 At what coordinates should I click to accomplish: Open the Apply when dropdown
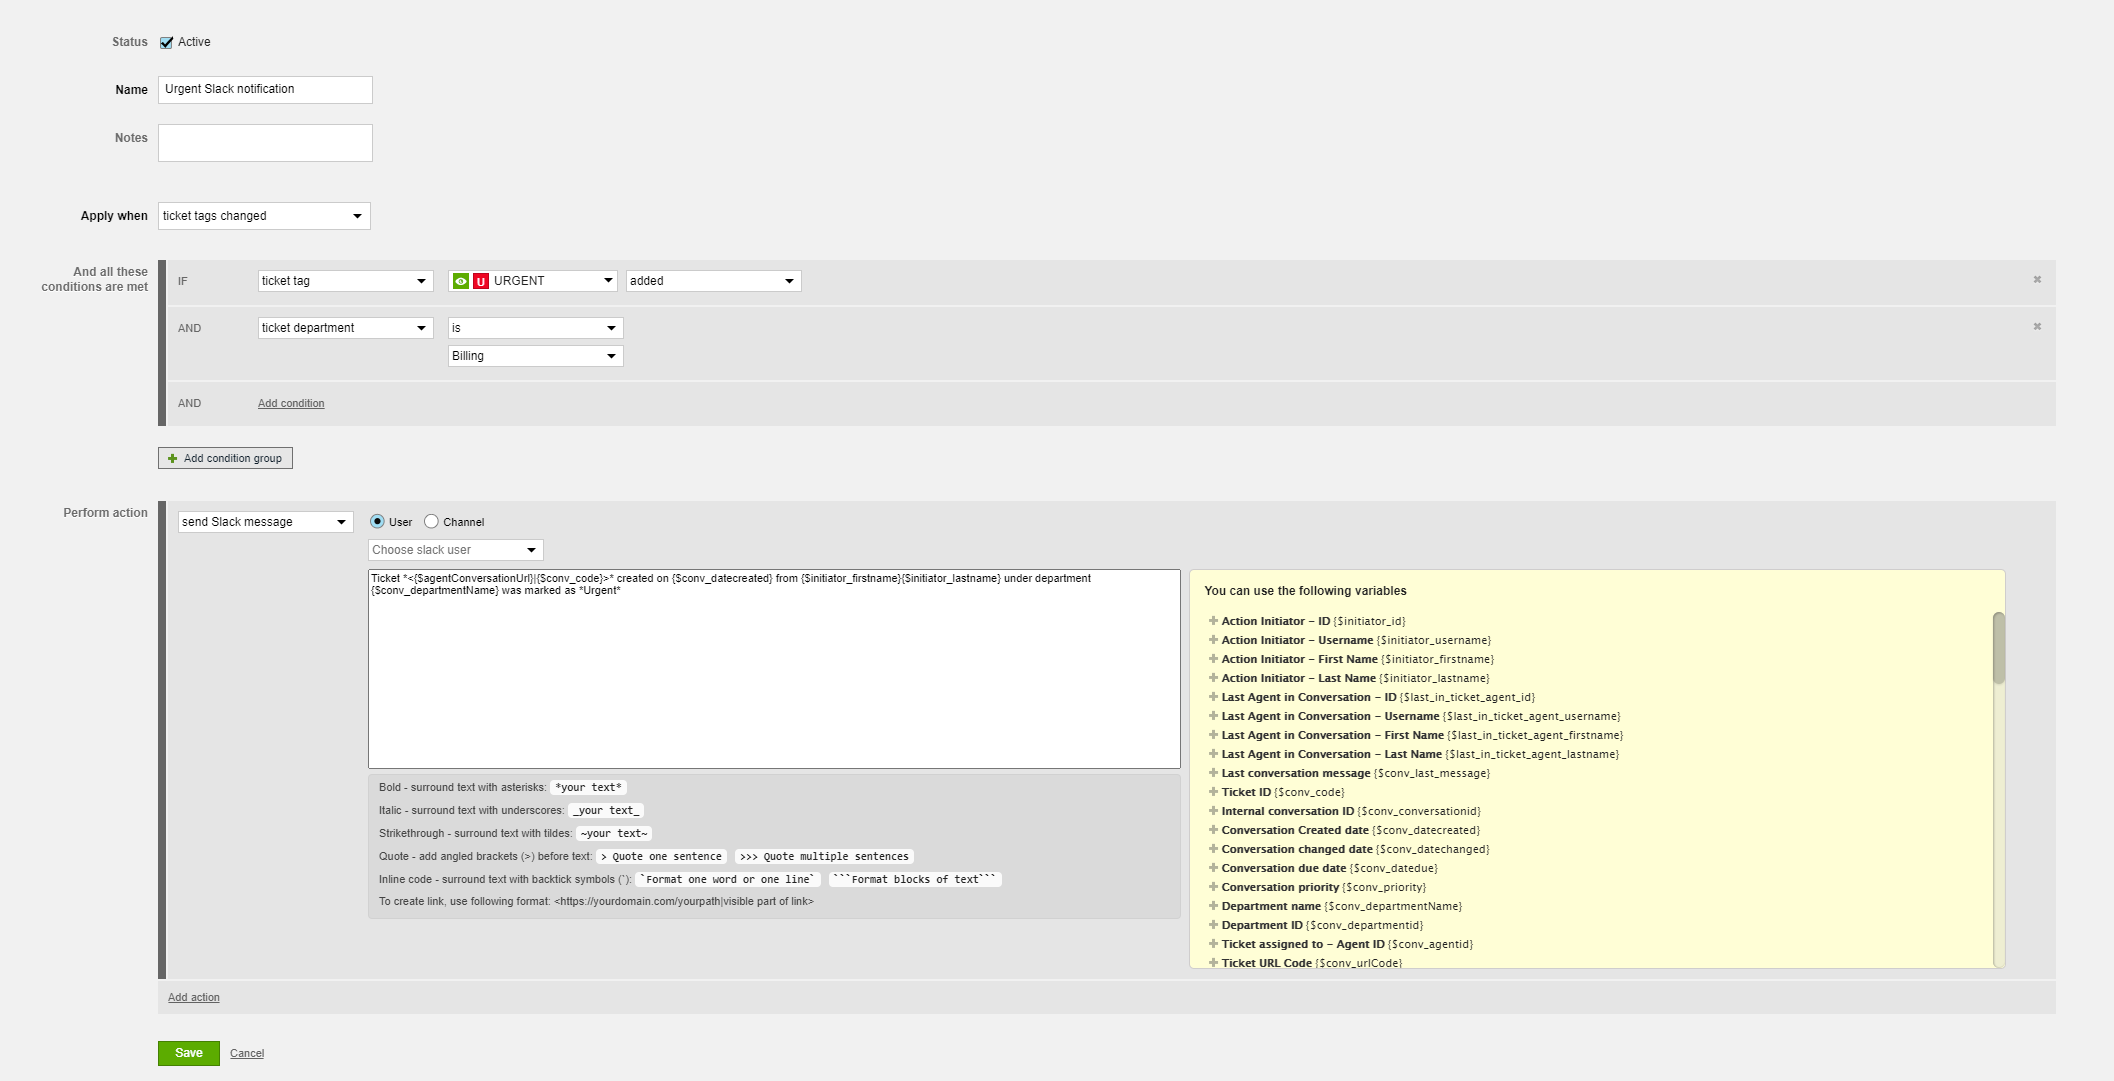click(264, 216)
